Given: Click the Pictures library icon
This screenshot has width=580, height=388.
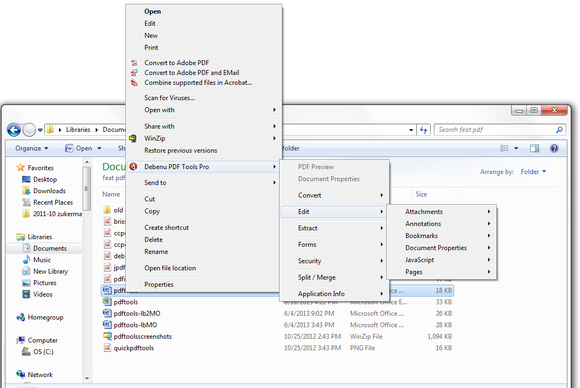Looking at the screenshot, I should tap(26, 283).
